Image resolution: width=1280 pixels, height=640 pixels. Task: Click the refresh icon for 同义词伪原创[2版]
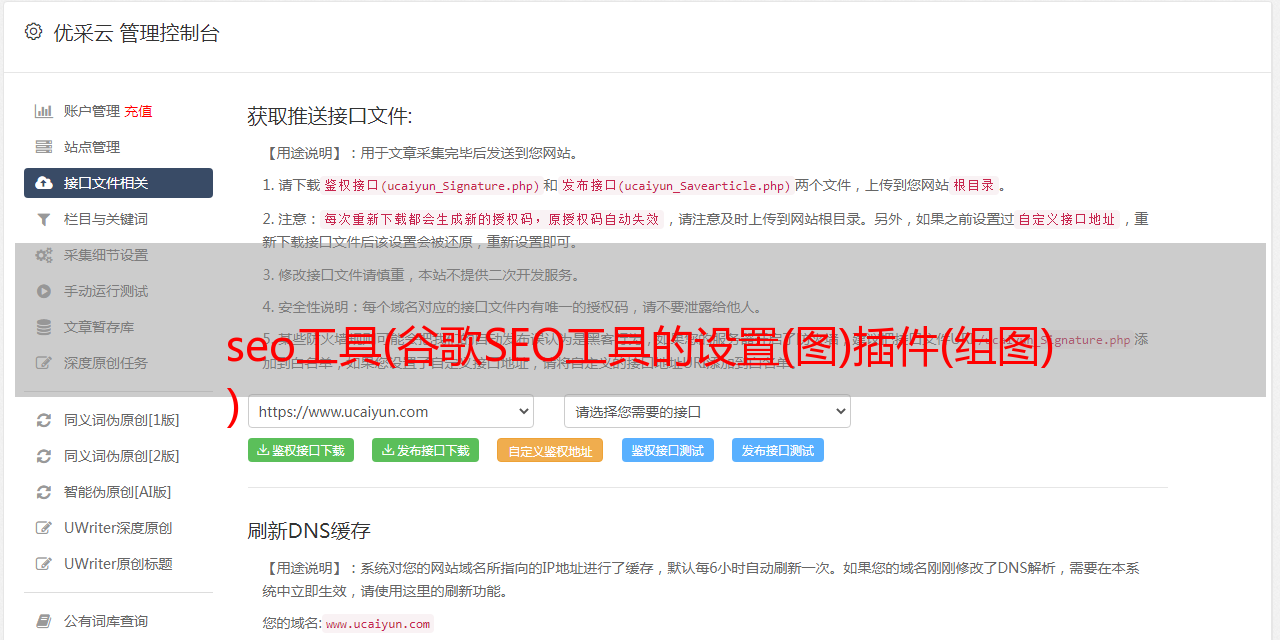pyautogui.click(x=44, y=456)
